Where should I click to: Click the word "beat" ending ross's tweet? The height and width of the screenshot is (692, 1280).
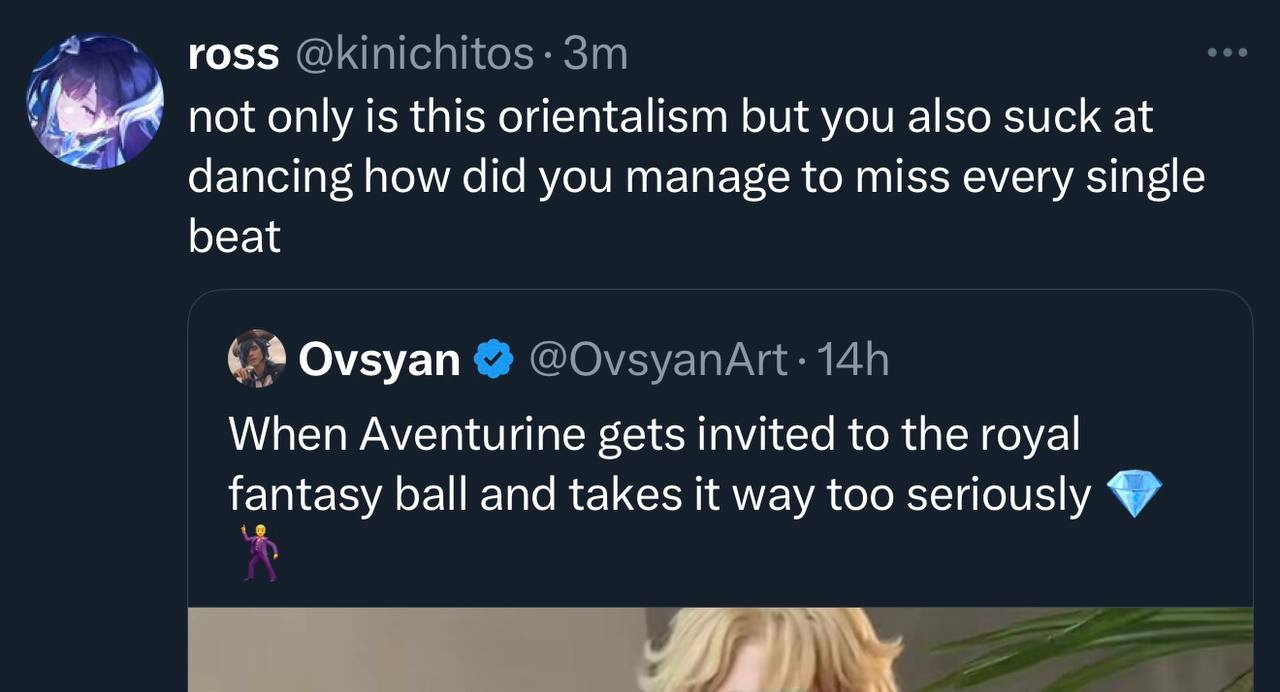point(234,237)
